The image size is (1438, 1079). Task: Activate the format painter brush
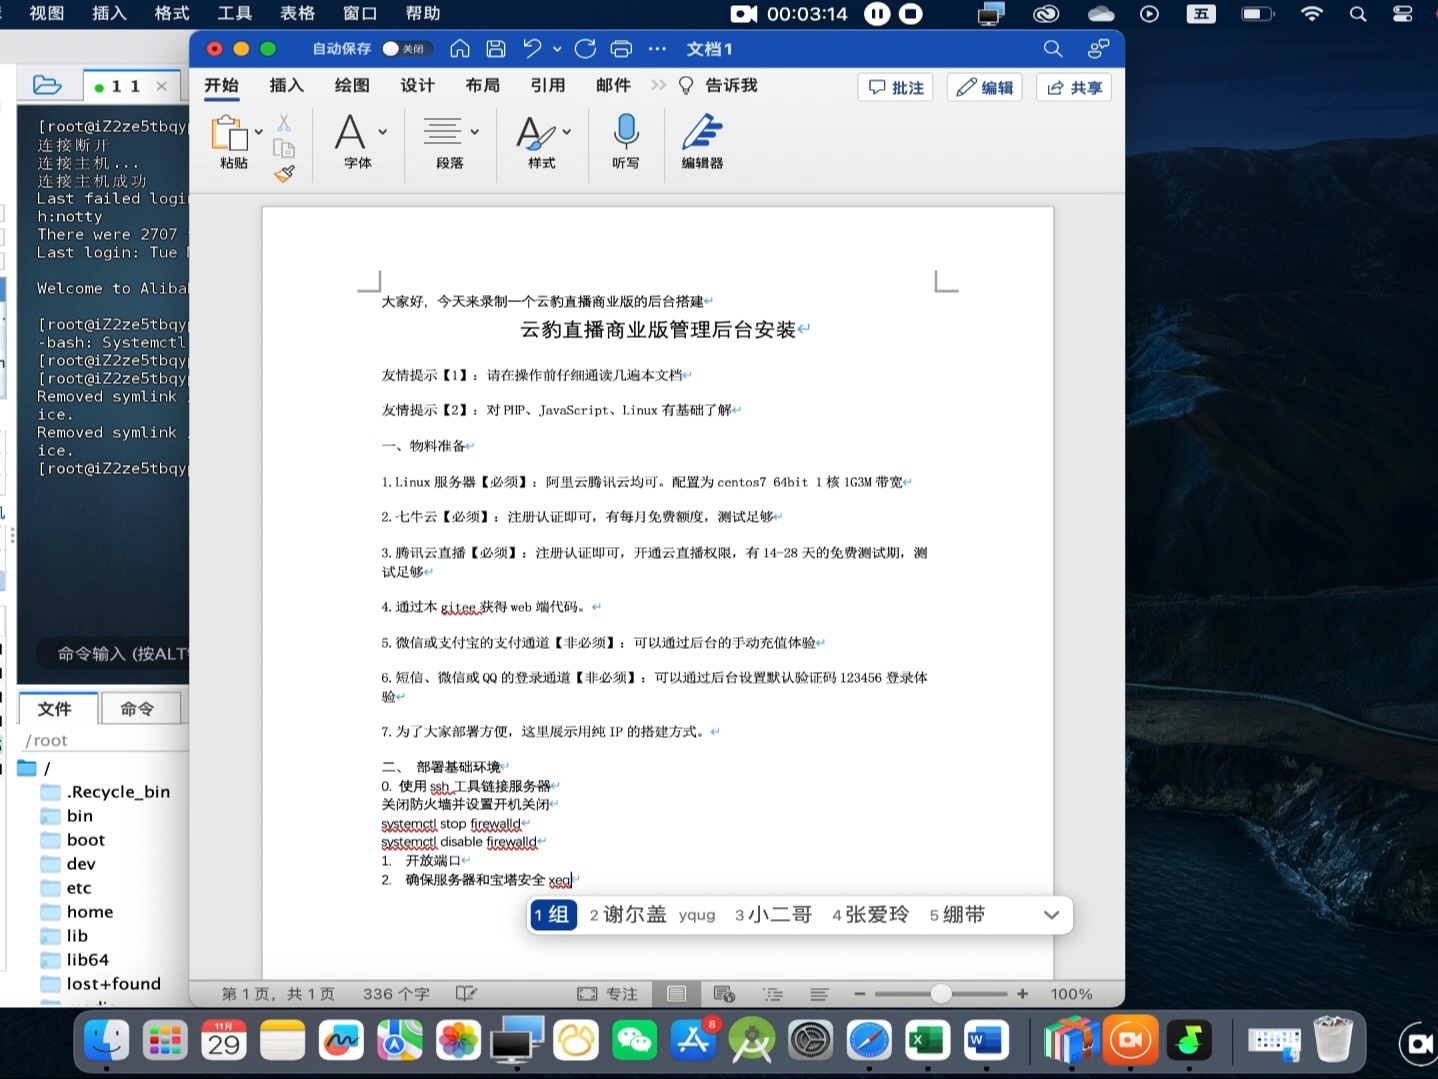click(x=284, y=174)
